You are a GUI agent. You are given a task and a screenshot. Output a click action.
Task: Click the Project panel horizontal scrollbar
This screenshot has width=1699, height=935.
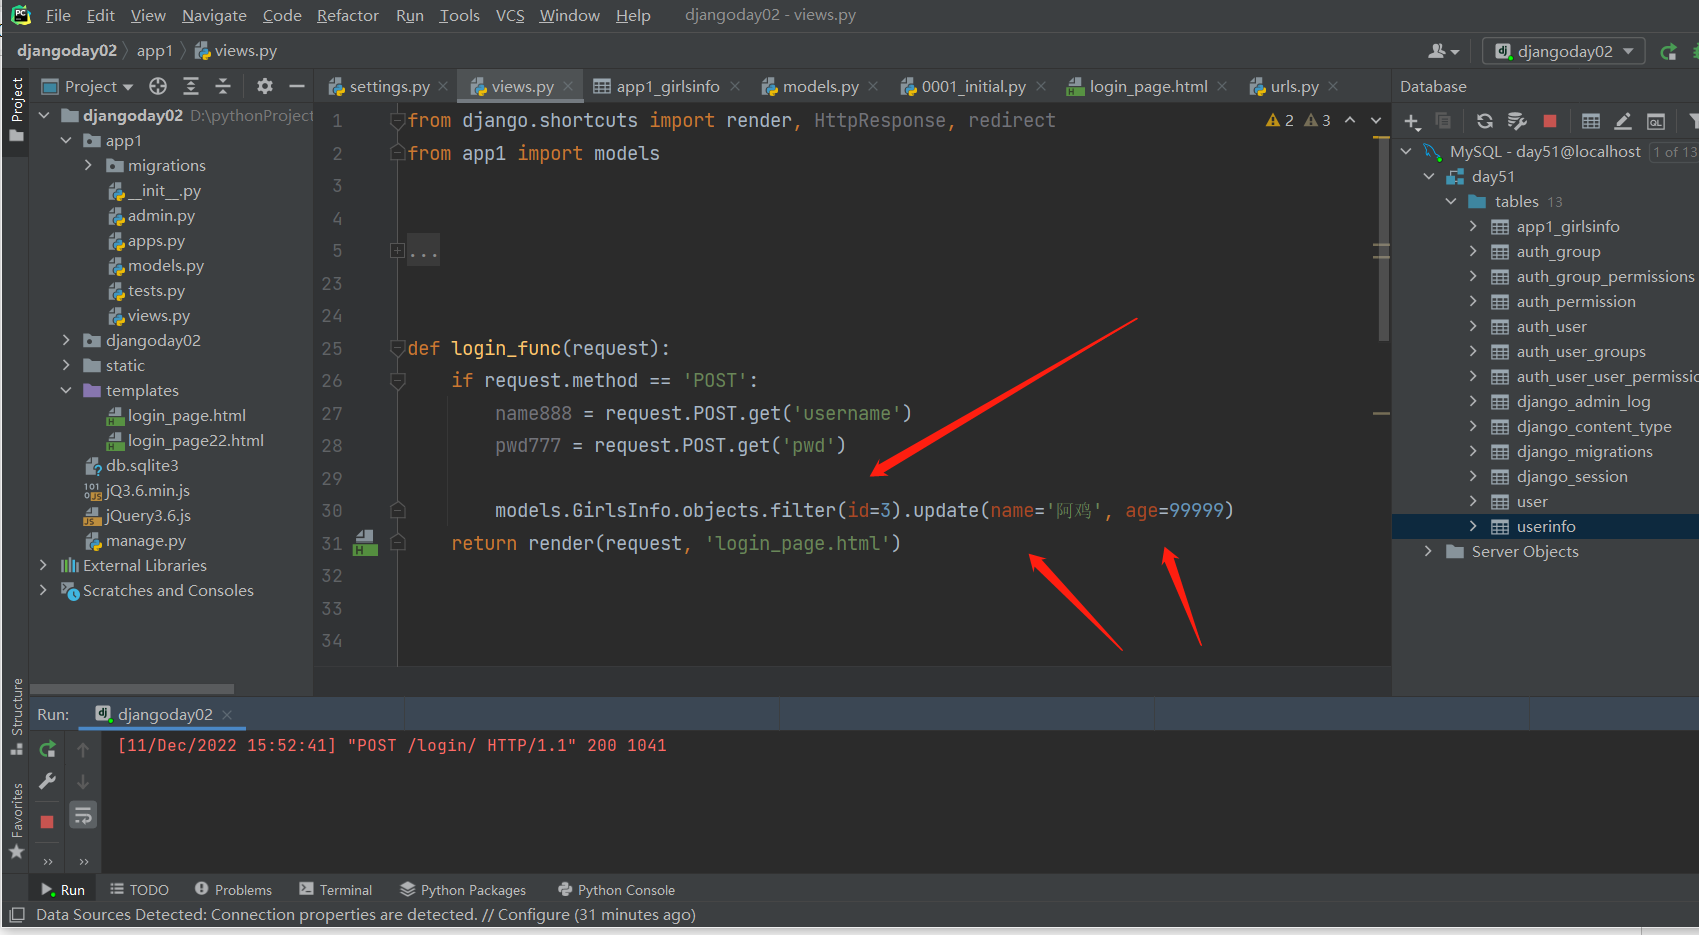point(132,689)
